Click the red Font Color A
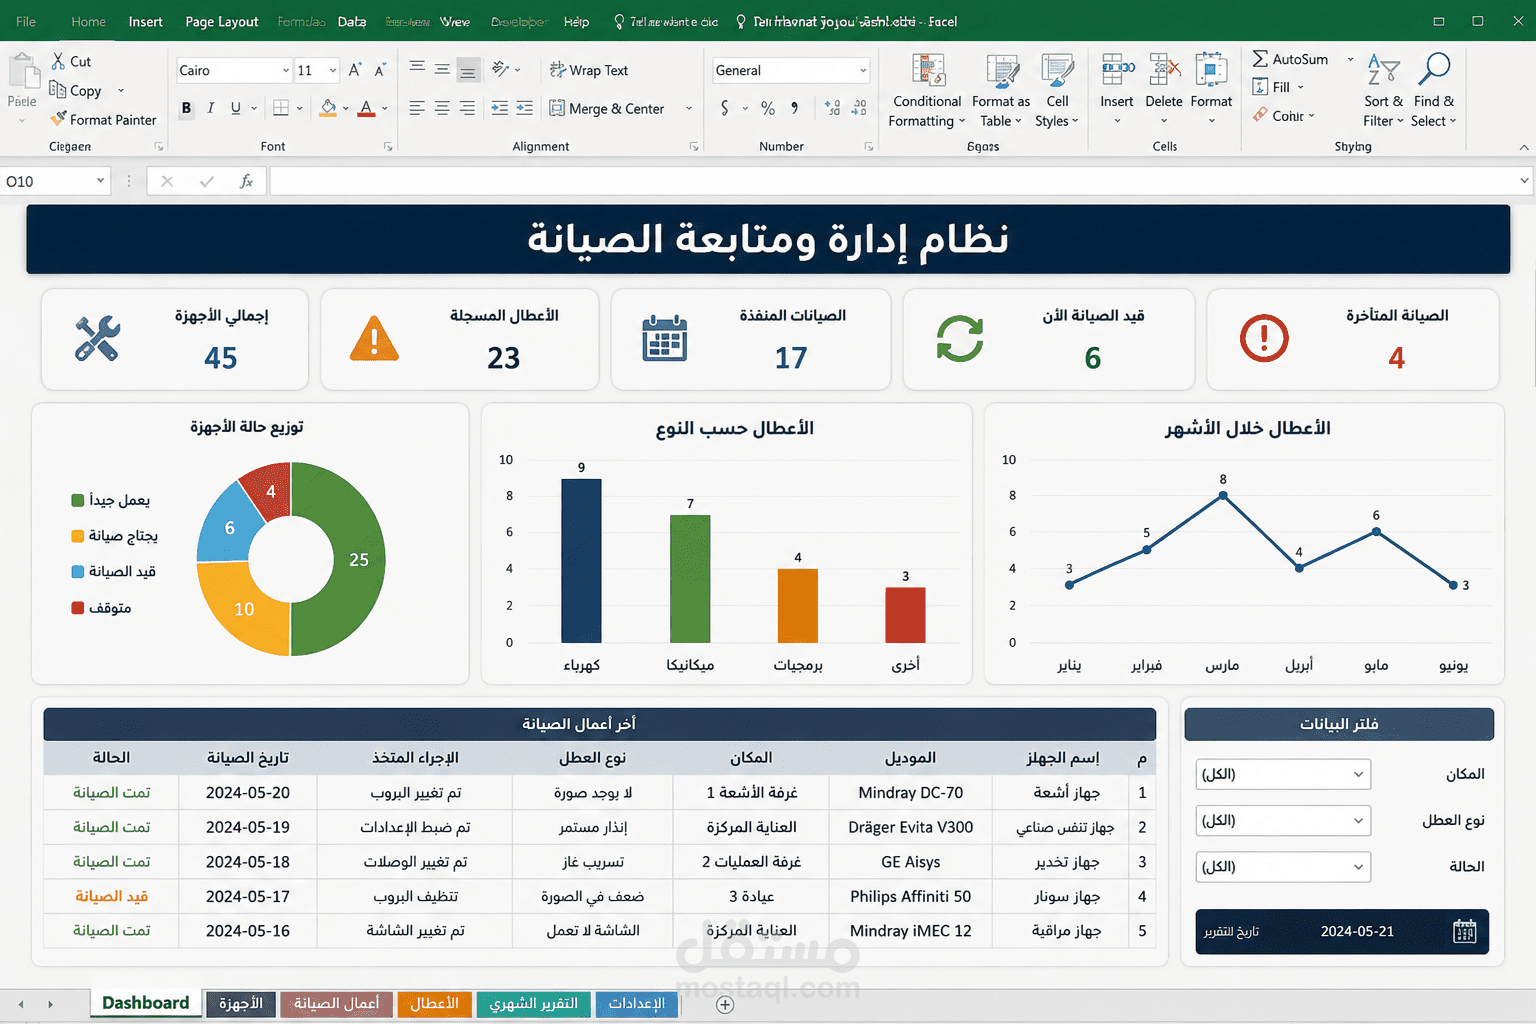 click(x=366, y=108)
